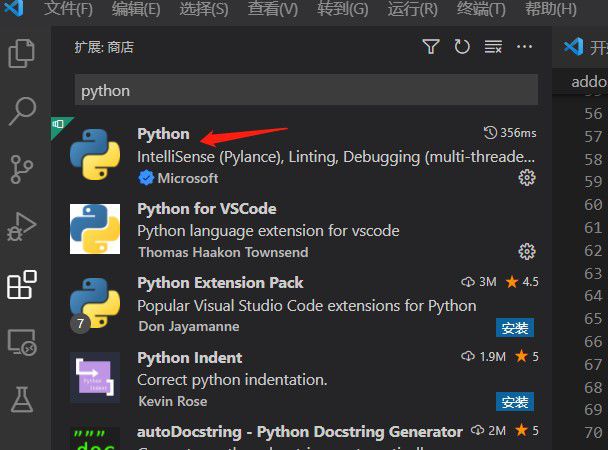Open more actions ellipsis in Extensions panel
The height and width of the screenshot is (450, 608).
(x=525, y=47)
